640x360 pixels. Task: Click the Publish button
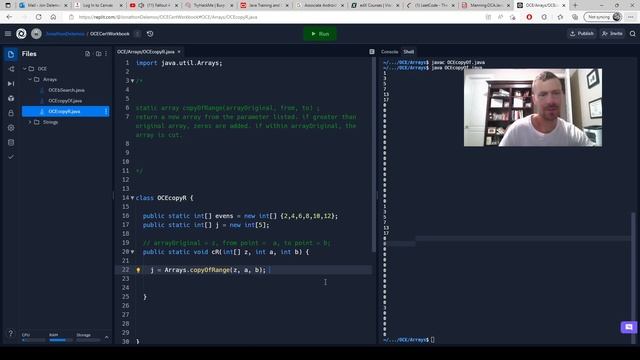click(582, 34)
